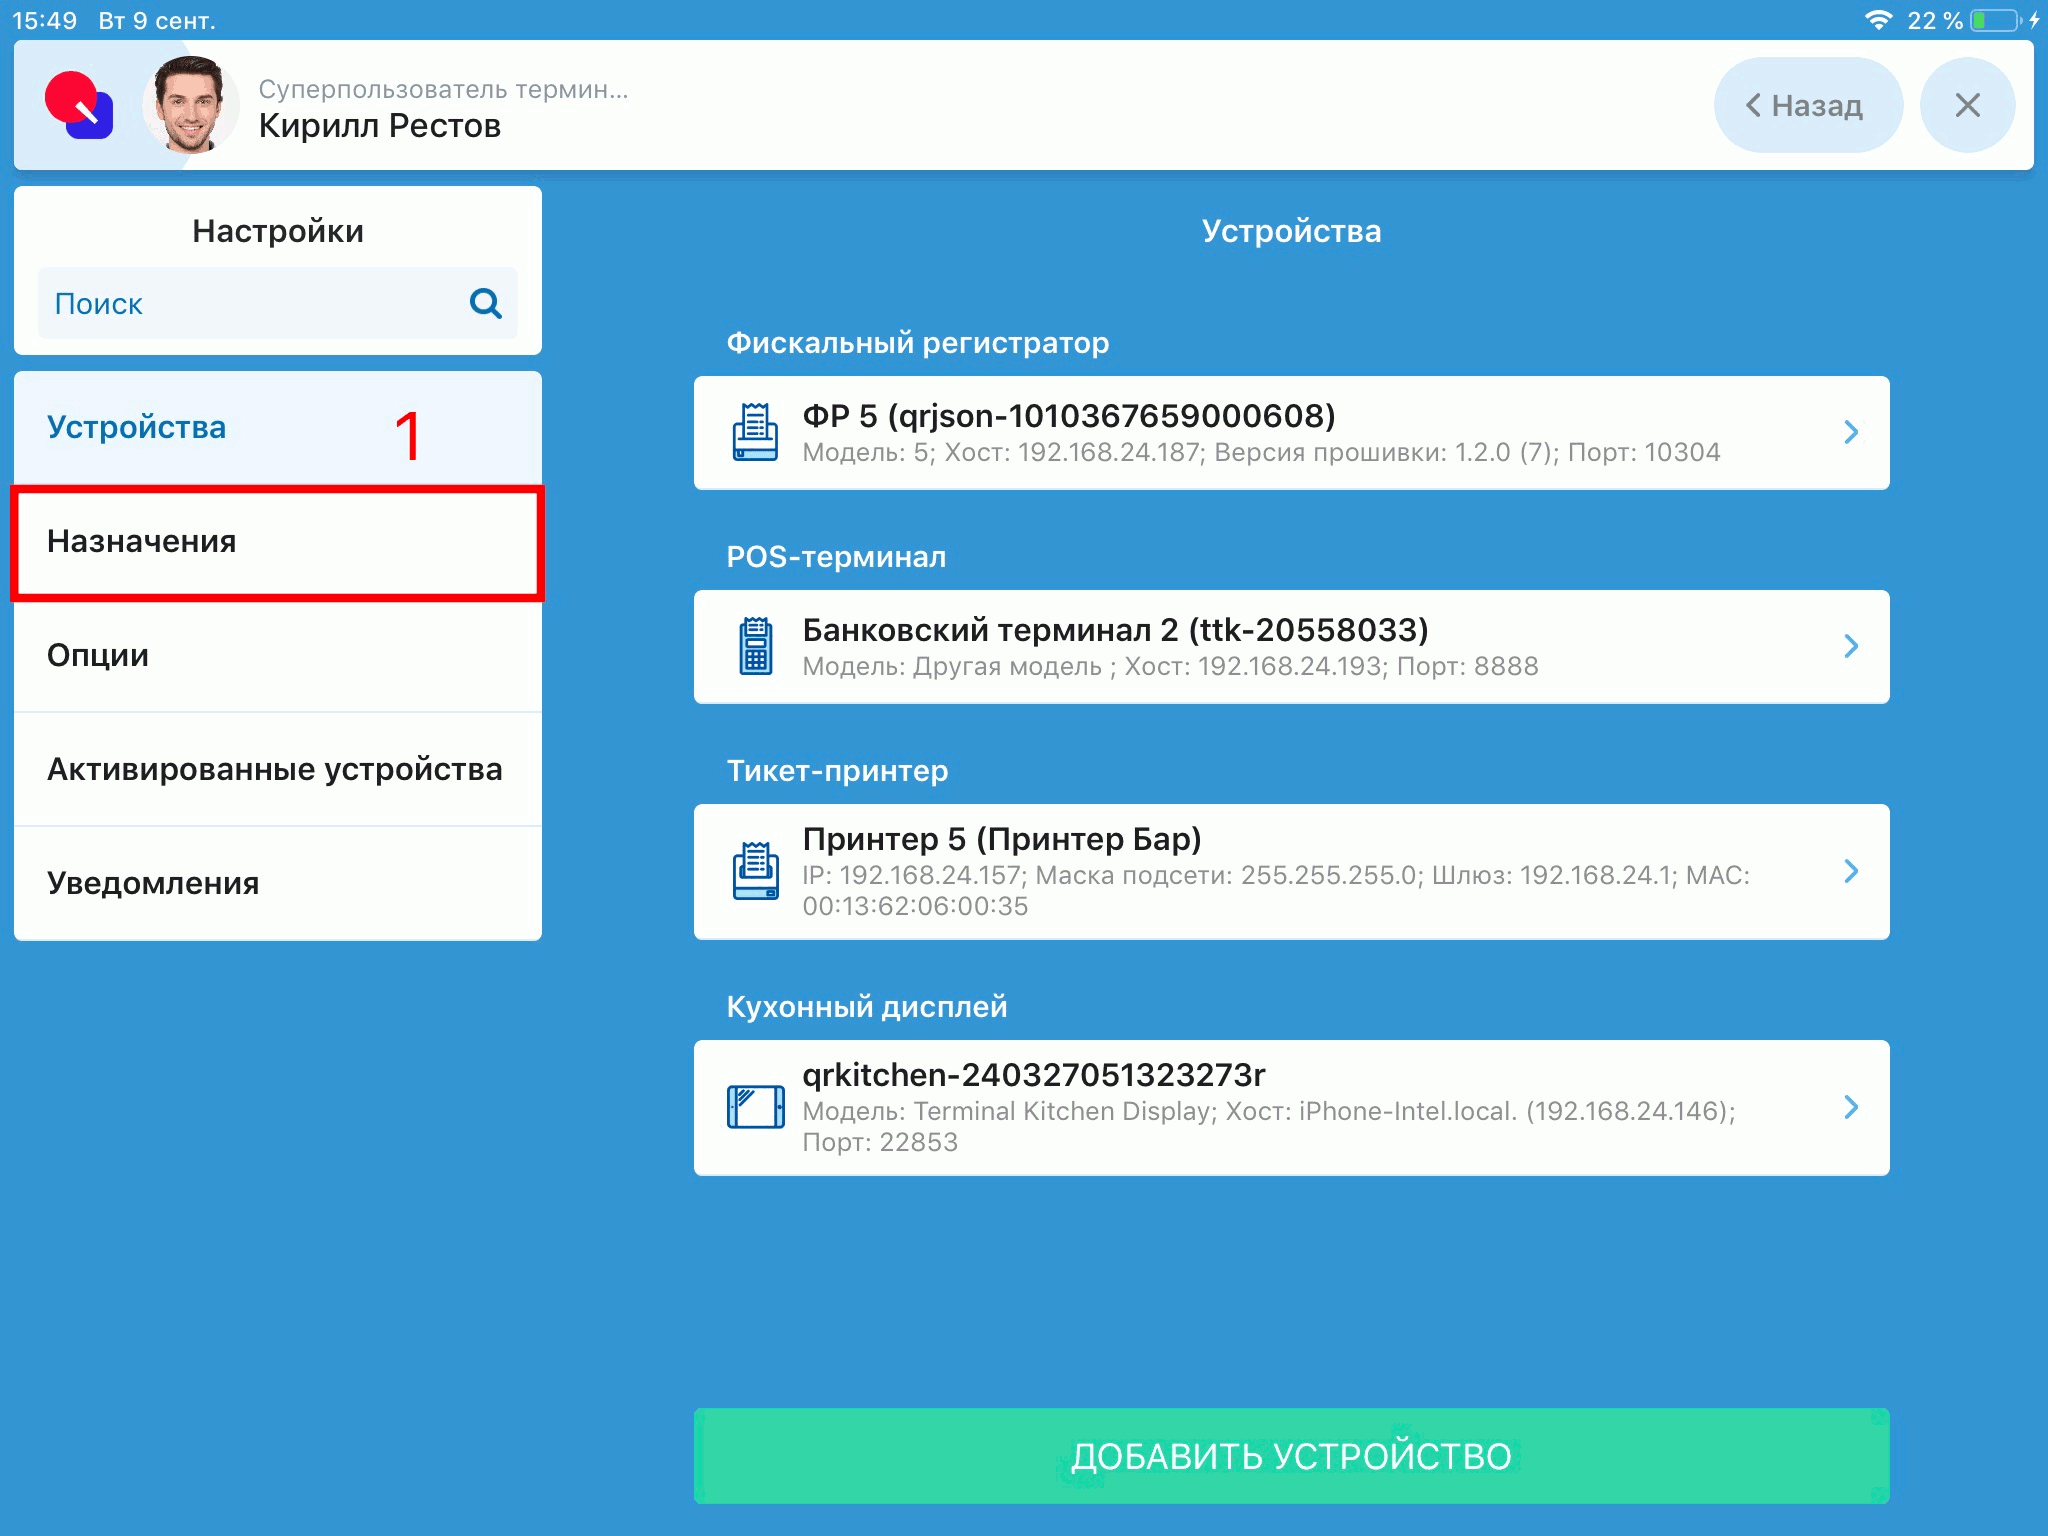Image resolution: width=2048 pixels, height=1536 pixels.
Task: Expand qrkitchen display chevron
Action: 1850,1107
